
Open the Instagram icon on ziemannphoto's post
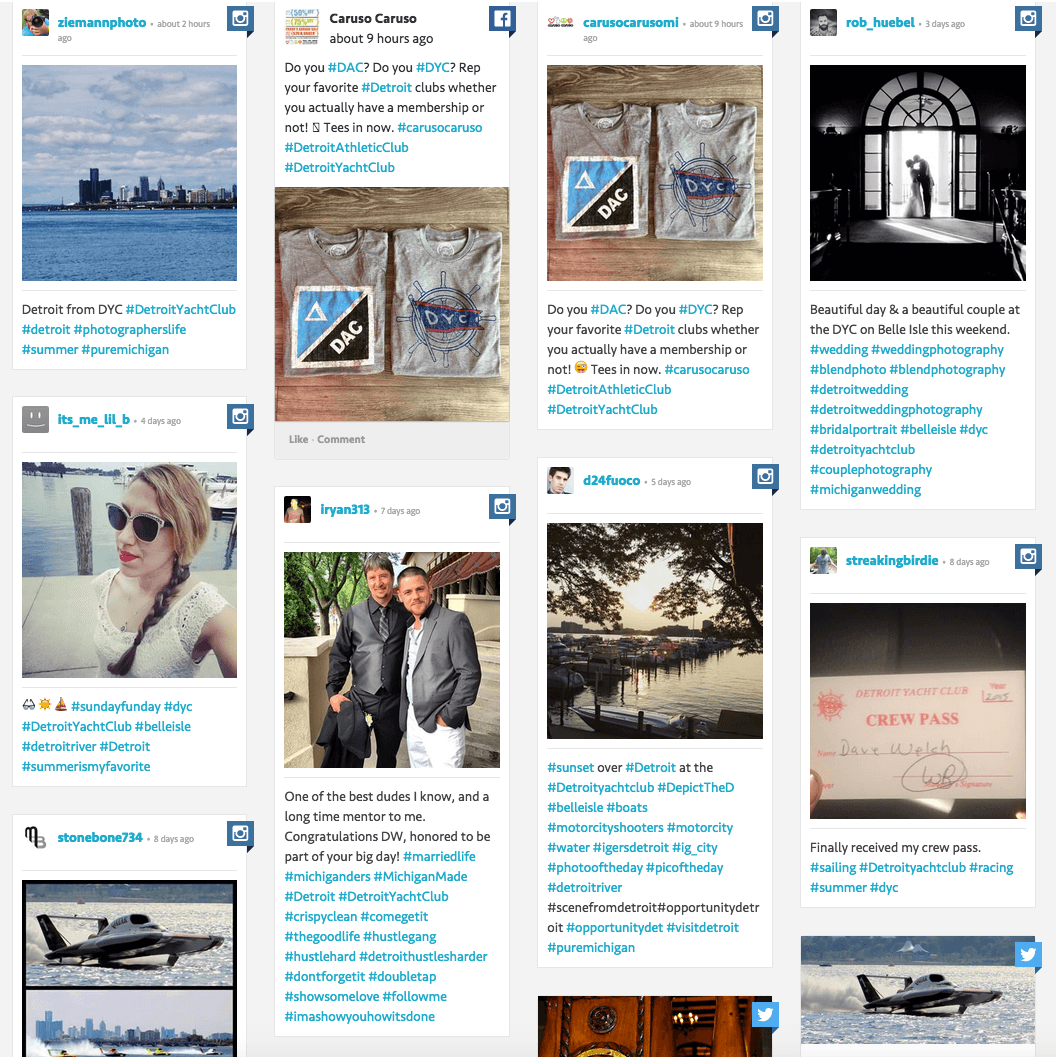click(240, 18)
